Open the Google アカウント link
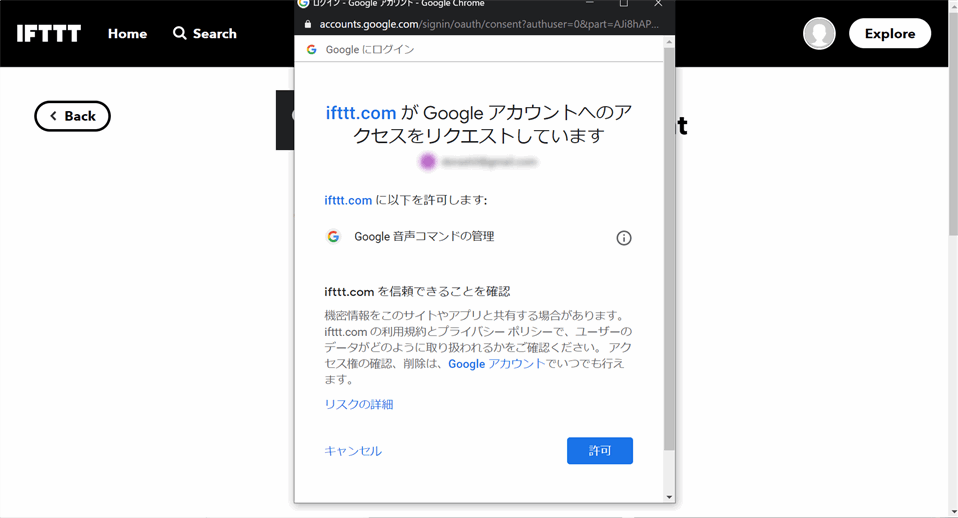Viewport: 958px width, 518px height. 496,363
